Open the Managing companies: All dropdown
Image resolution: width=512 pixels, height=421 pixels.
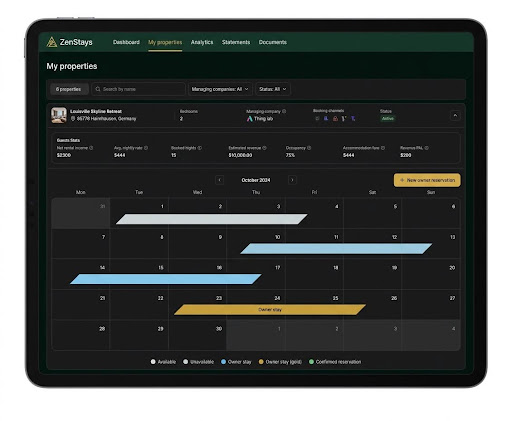[x=220, y=89]
